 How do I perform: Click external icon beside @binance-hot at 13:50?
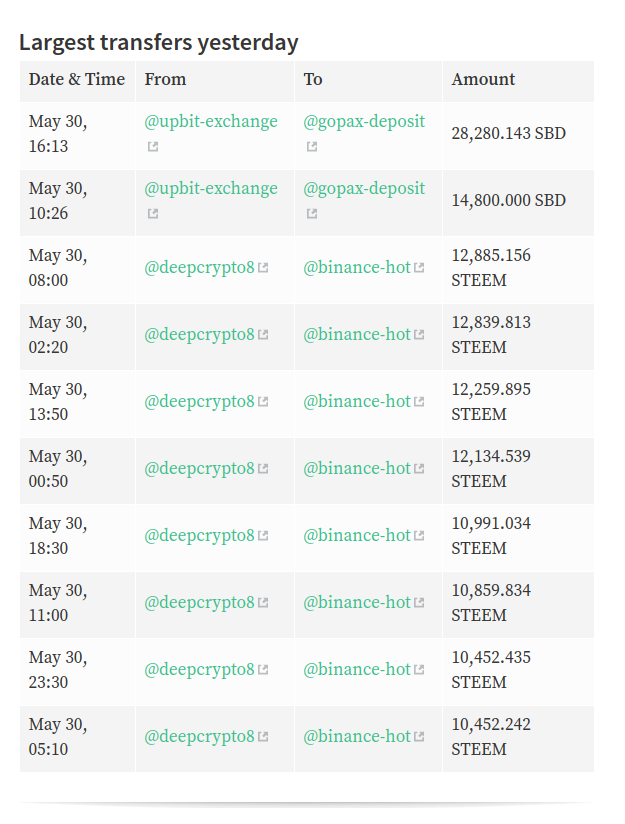click(x=419, y=402)
